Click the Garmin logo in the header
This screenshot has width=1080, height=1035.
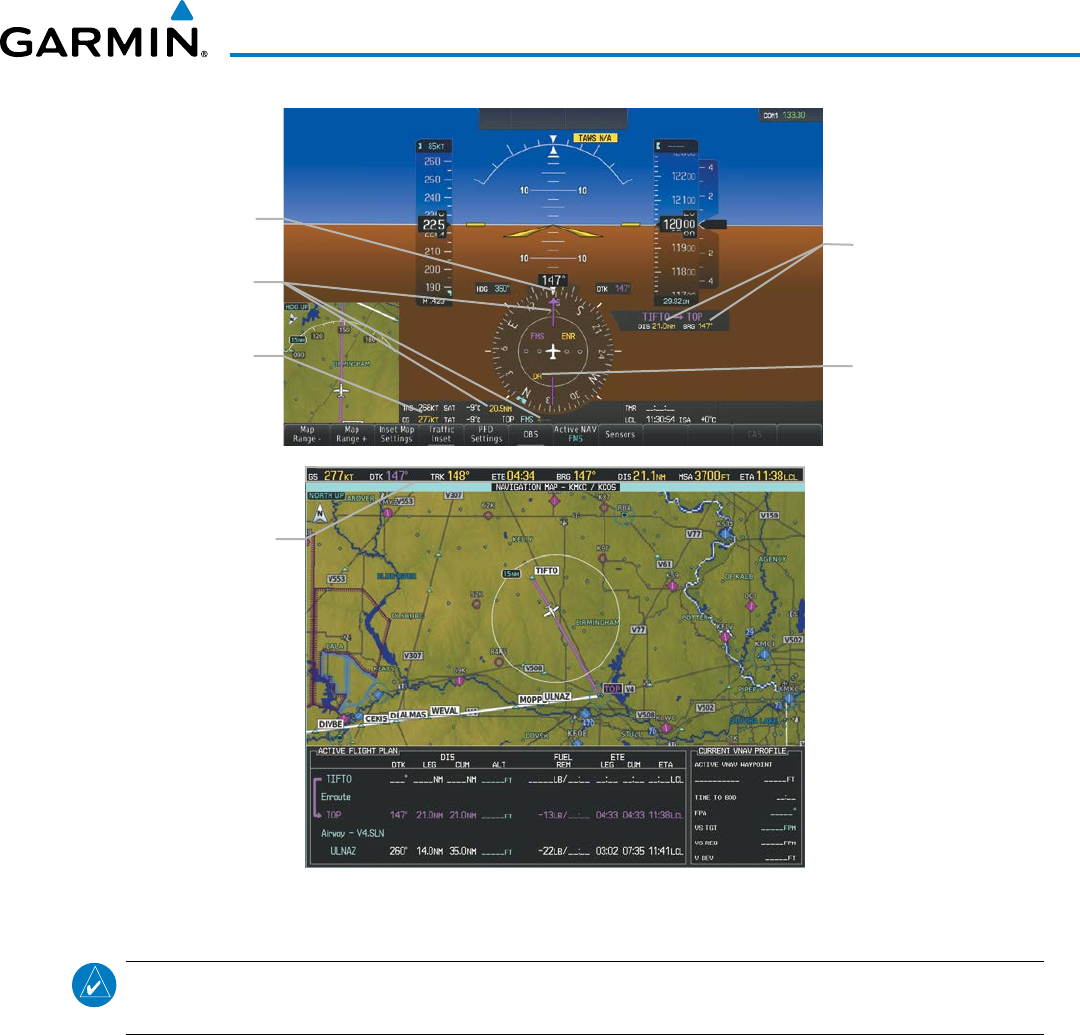click(x=103, y=30)
